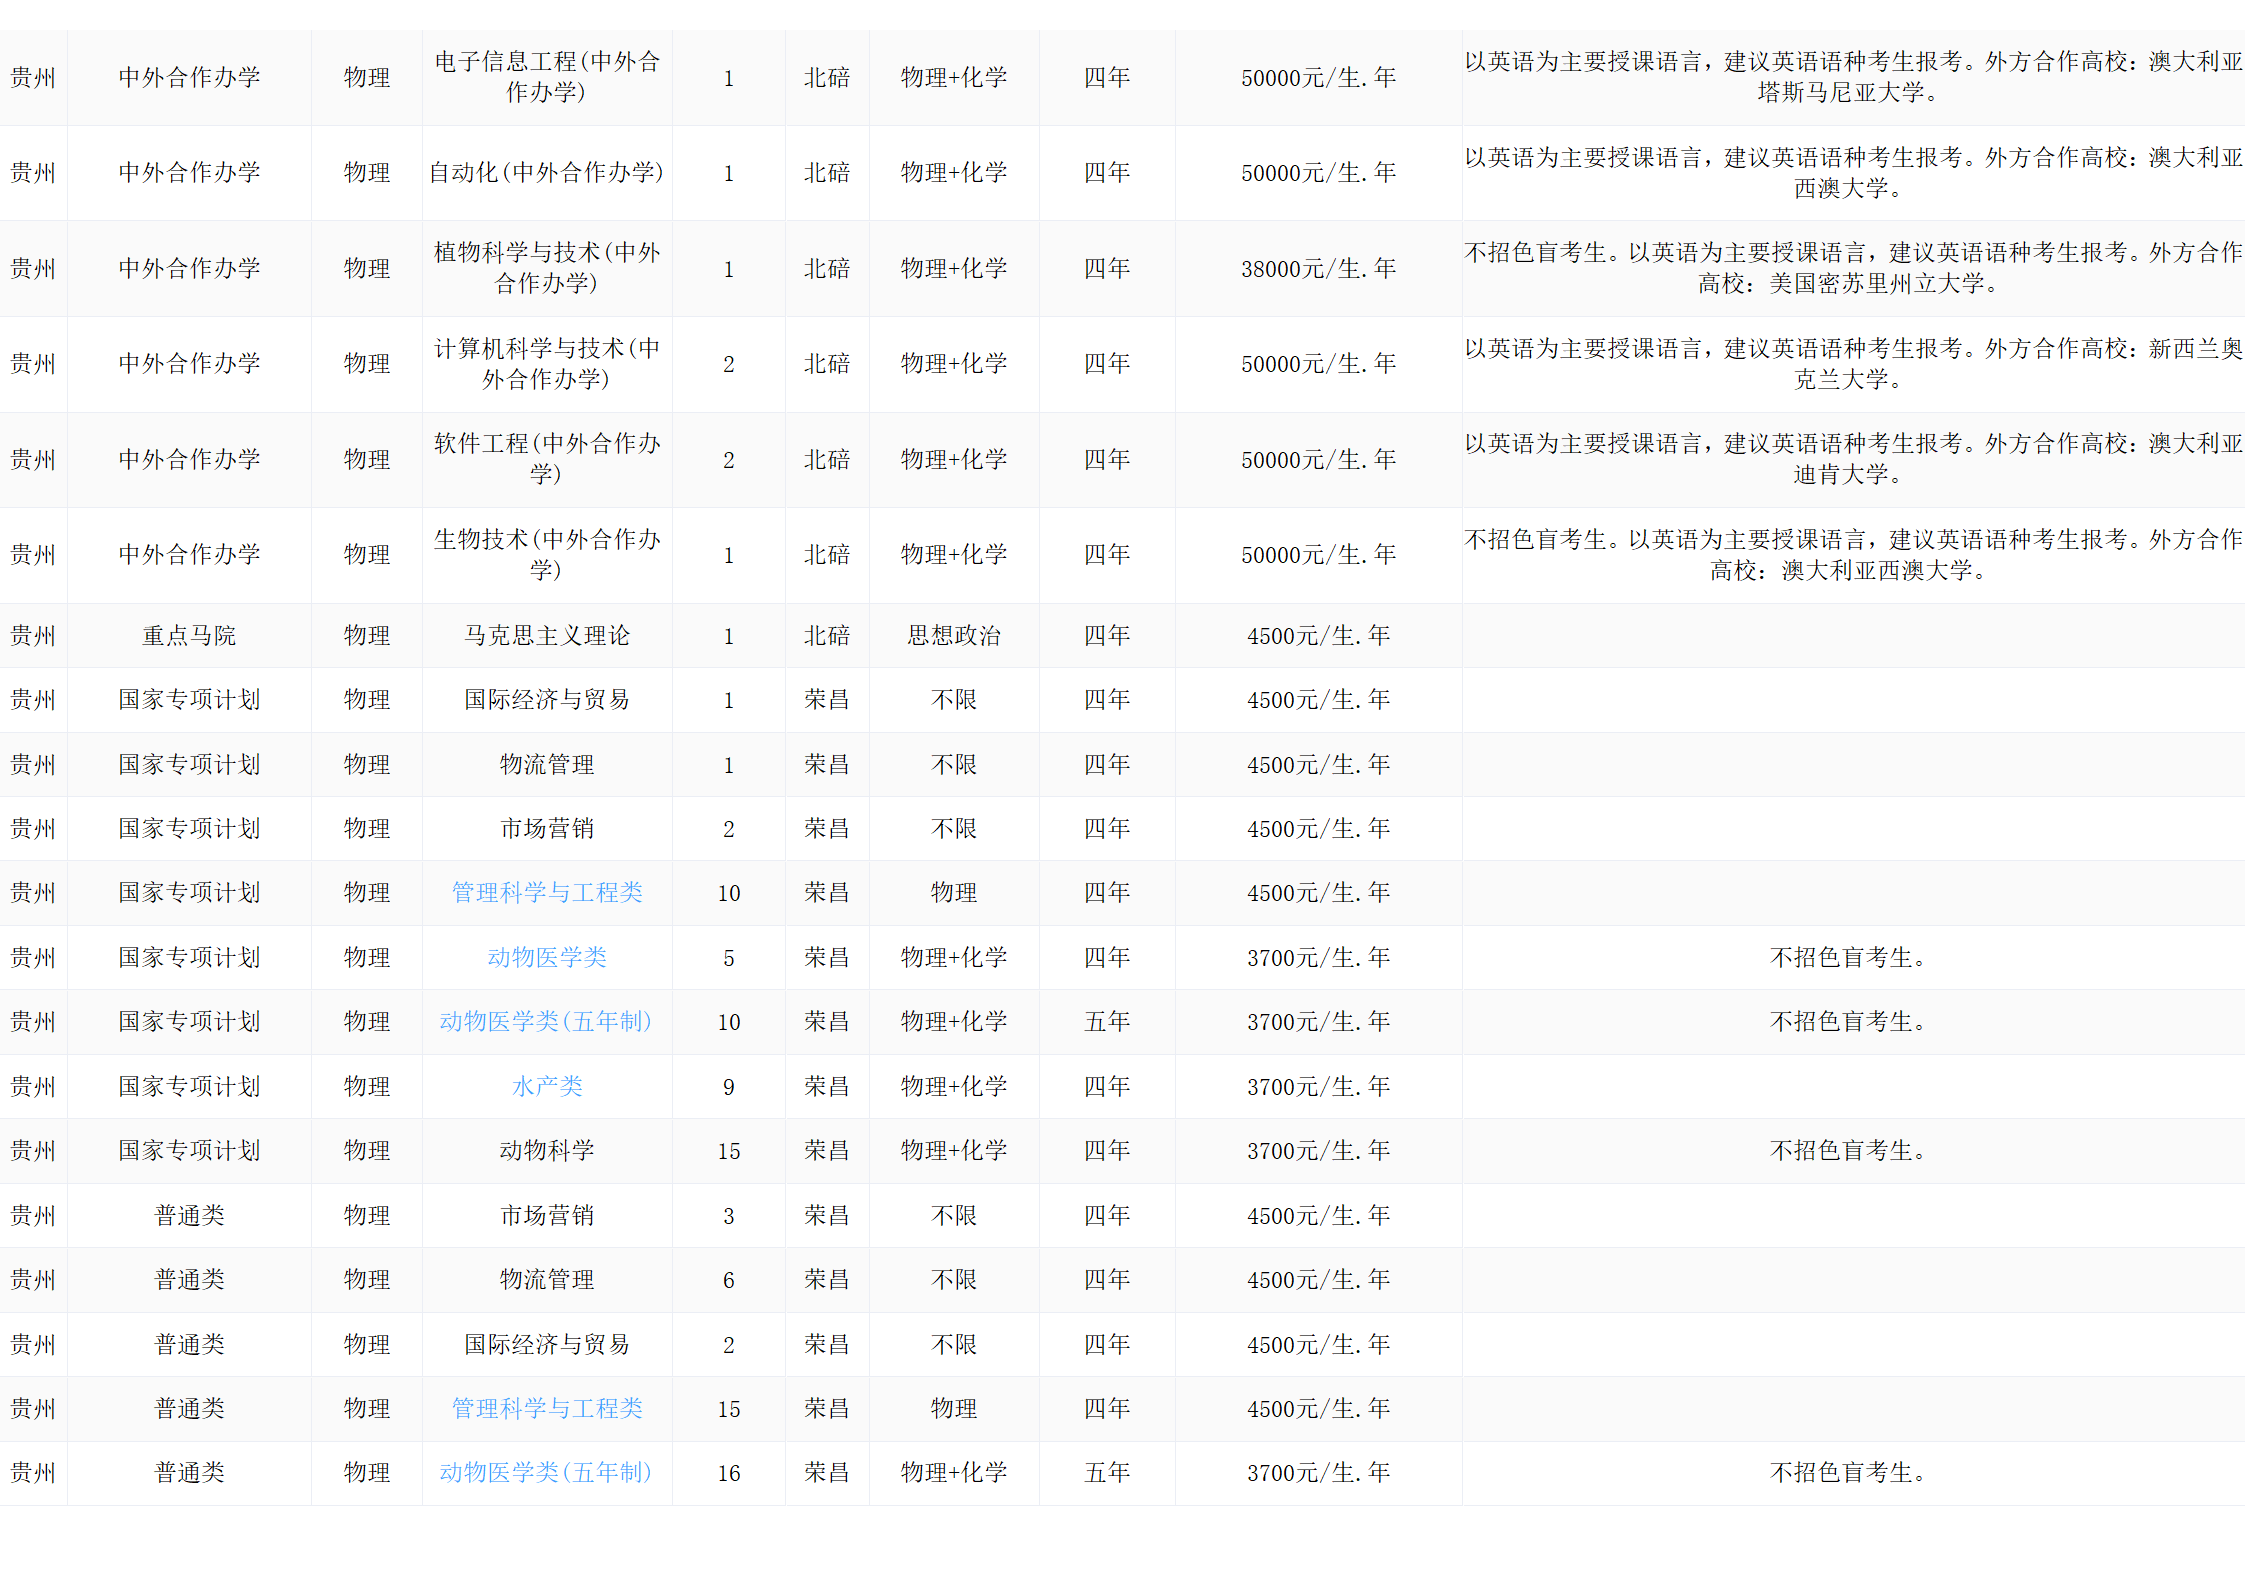Open the 水产类 major link
Viewport: 2245px width, 1587px height.
(547, 1086)
